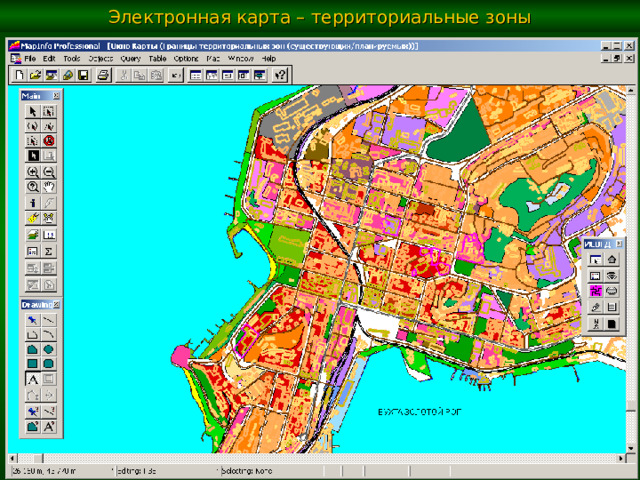Image resolution: width=640 pixels, height=480 pixels.
Task: Select the Ruler distance tool
Action: coord(49,235)
